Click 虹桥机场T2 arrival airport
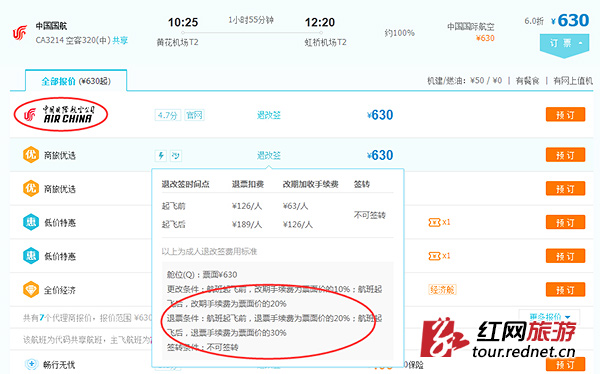Viewport: 600px width, 374px height. [325, 42]
